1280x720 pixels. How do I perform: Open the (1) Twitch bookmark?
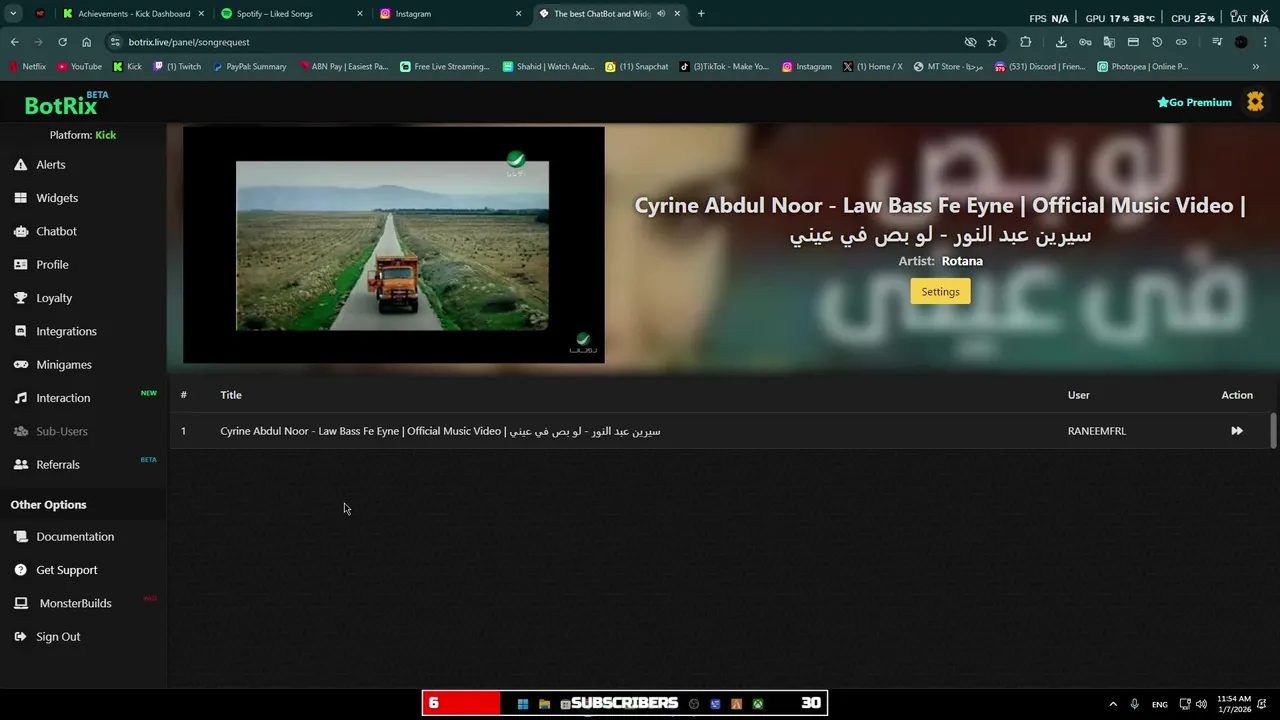[x=177, y=67]
